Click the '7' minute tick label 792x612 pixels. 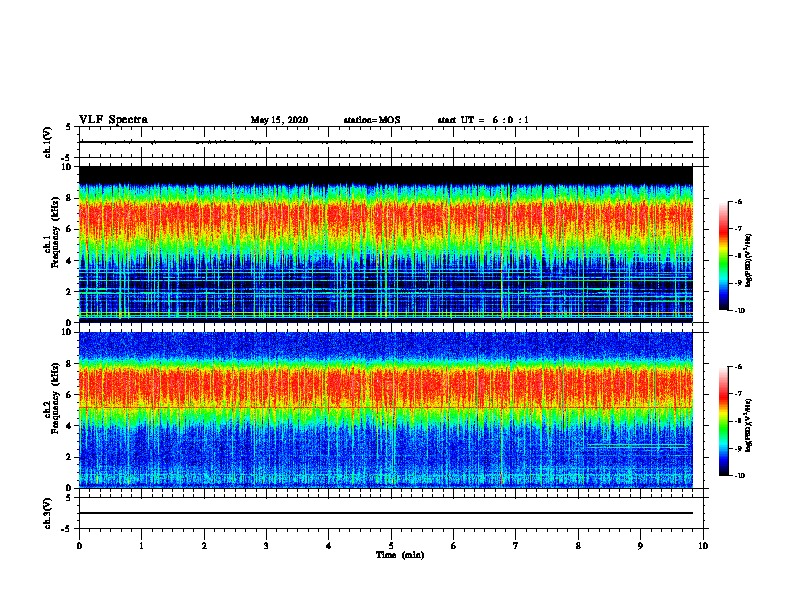(x=516, y=546)
